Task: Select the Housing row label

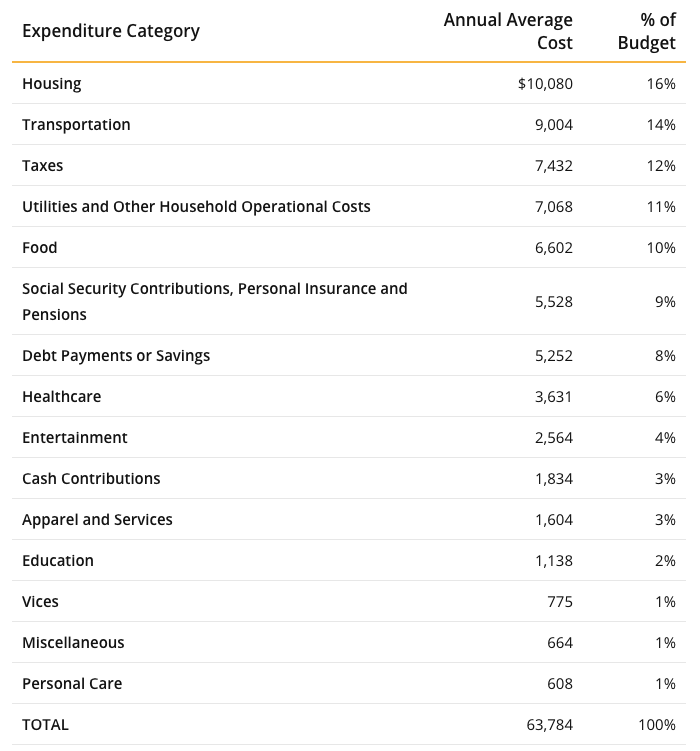Action: tap(52, 84)
